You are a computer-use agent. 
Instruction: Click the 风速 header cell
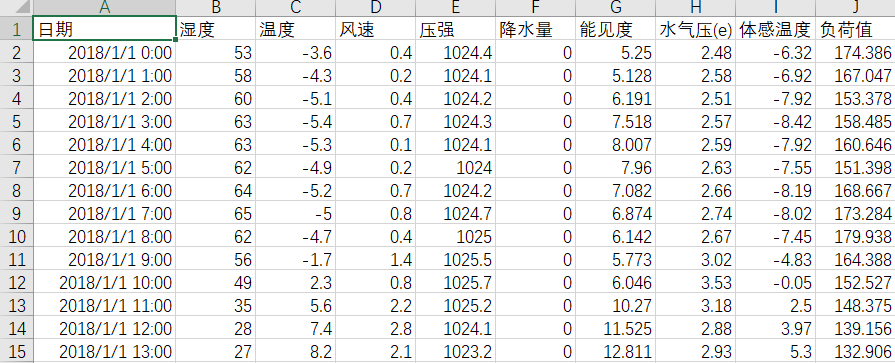pyautogui.click(x=376, y=29)
